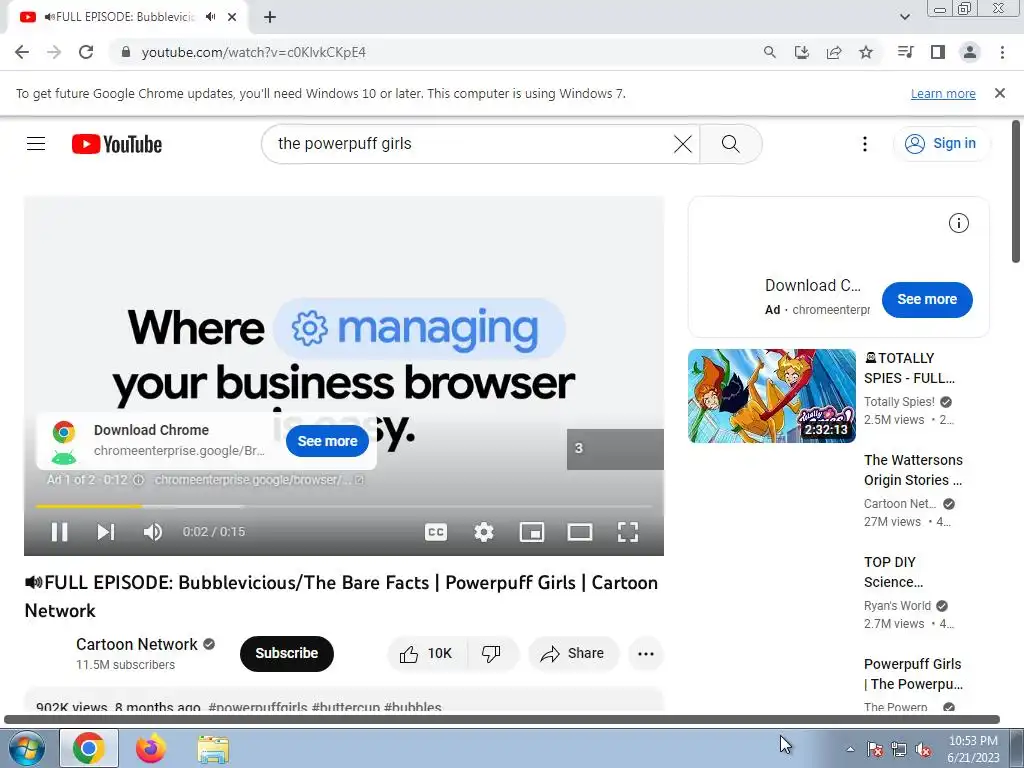Submit the YouTube search with magnifier button
Viewport: 1024px width, 768px height.
[731, 144]
